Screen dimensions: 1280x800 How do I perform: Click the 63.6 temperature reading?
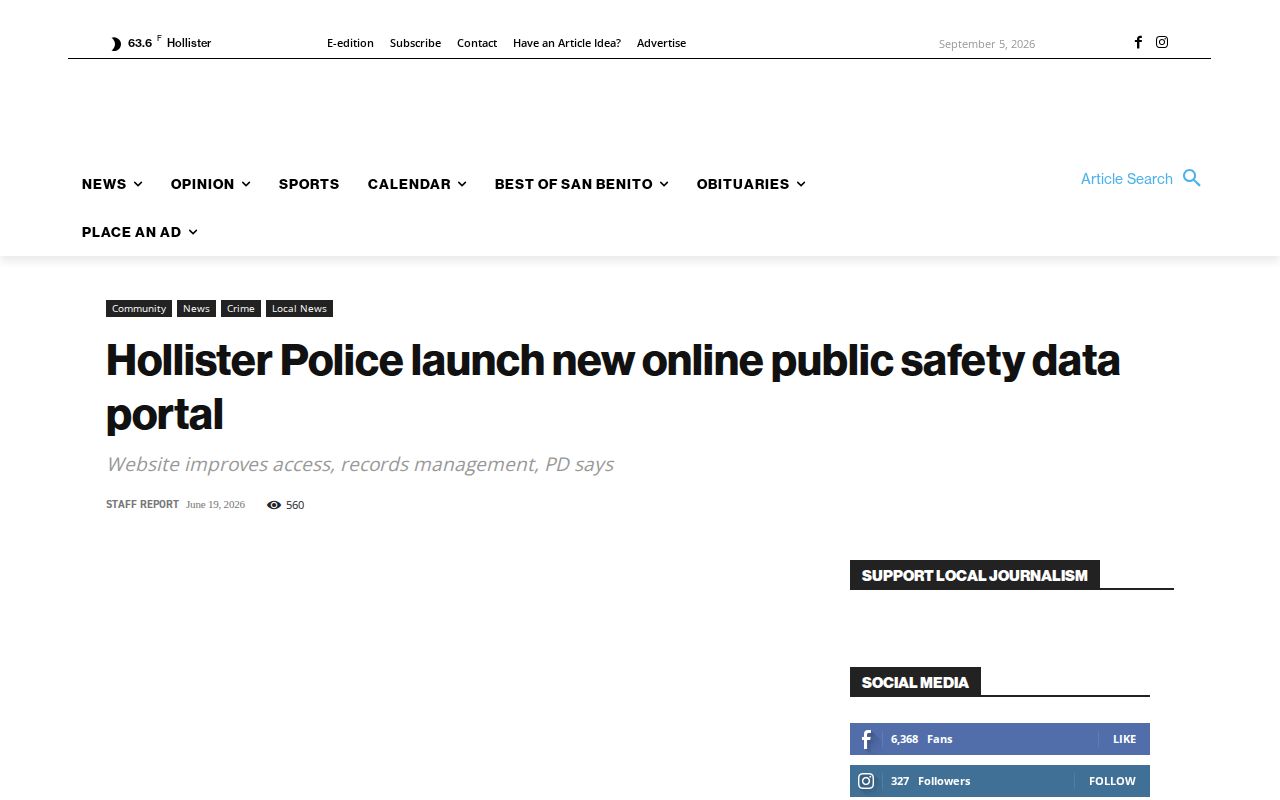coord(140,43)
